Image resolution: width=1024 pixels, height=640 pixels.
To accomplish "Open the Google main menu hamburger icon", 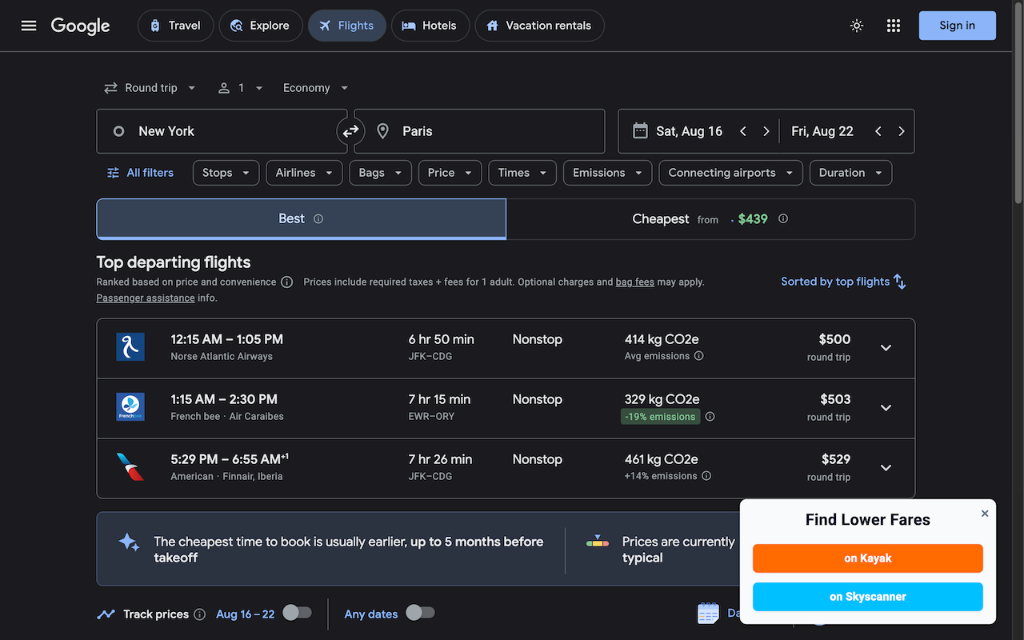I will 28,25.
